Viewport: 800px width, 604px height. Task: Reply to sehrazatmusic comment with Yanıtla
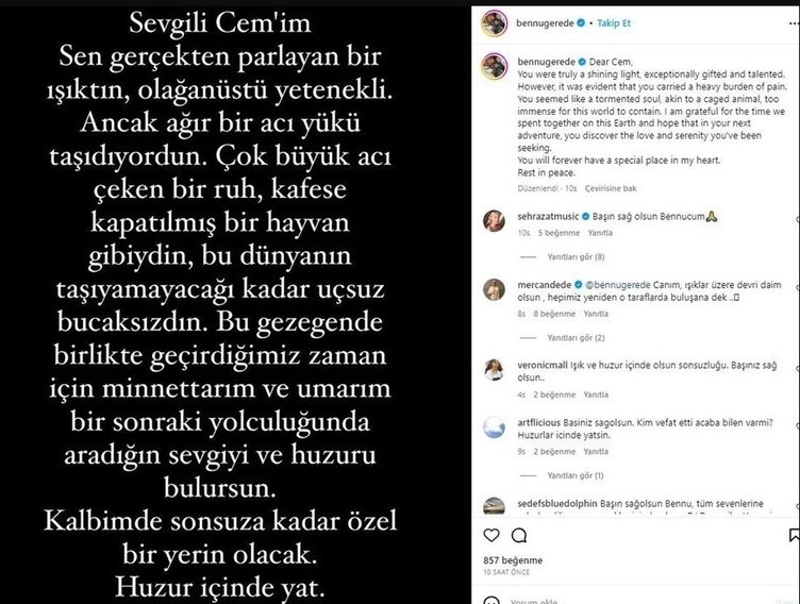pos(599,233)
